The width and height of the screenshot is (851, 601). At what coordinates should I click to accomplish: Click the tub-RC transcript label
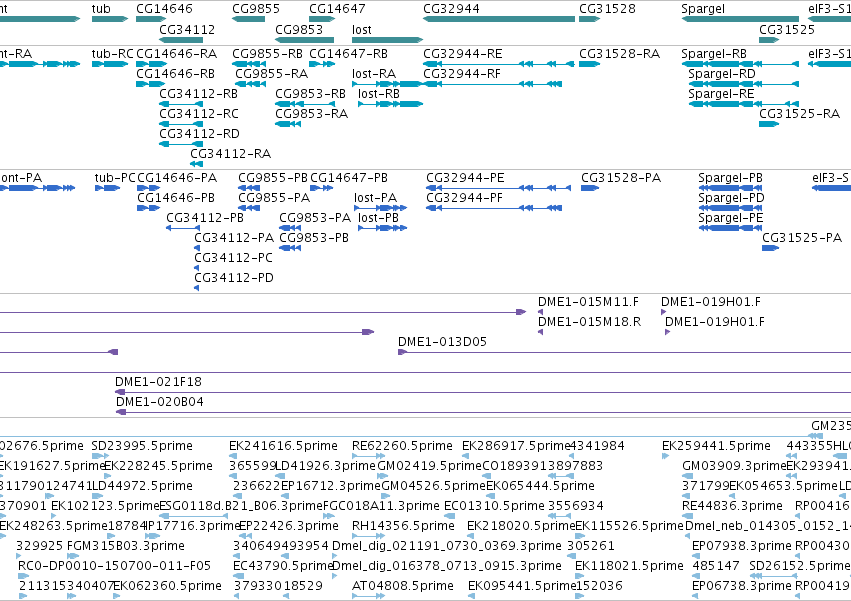pyautogui.click(x=112, y=54)
